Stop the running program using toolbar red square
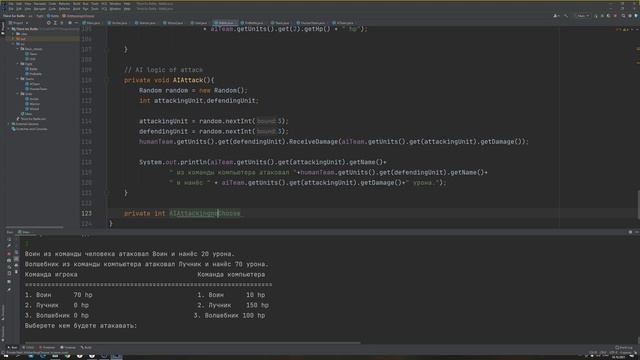Screen dimensions: 640x360 pos(615,16)
